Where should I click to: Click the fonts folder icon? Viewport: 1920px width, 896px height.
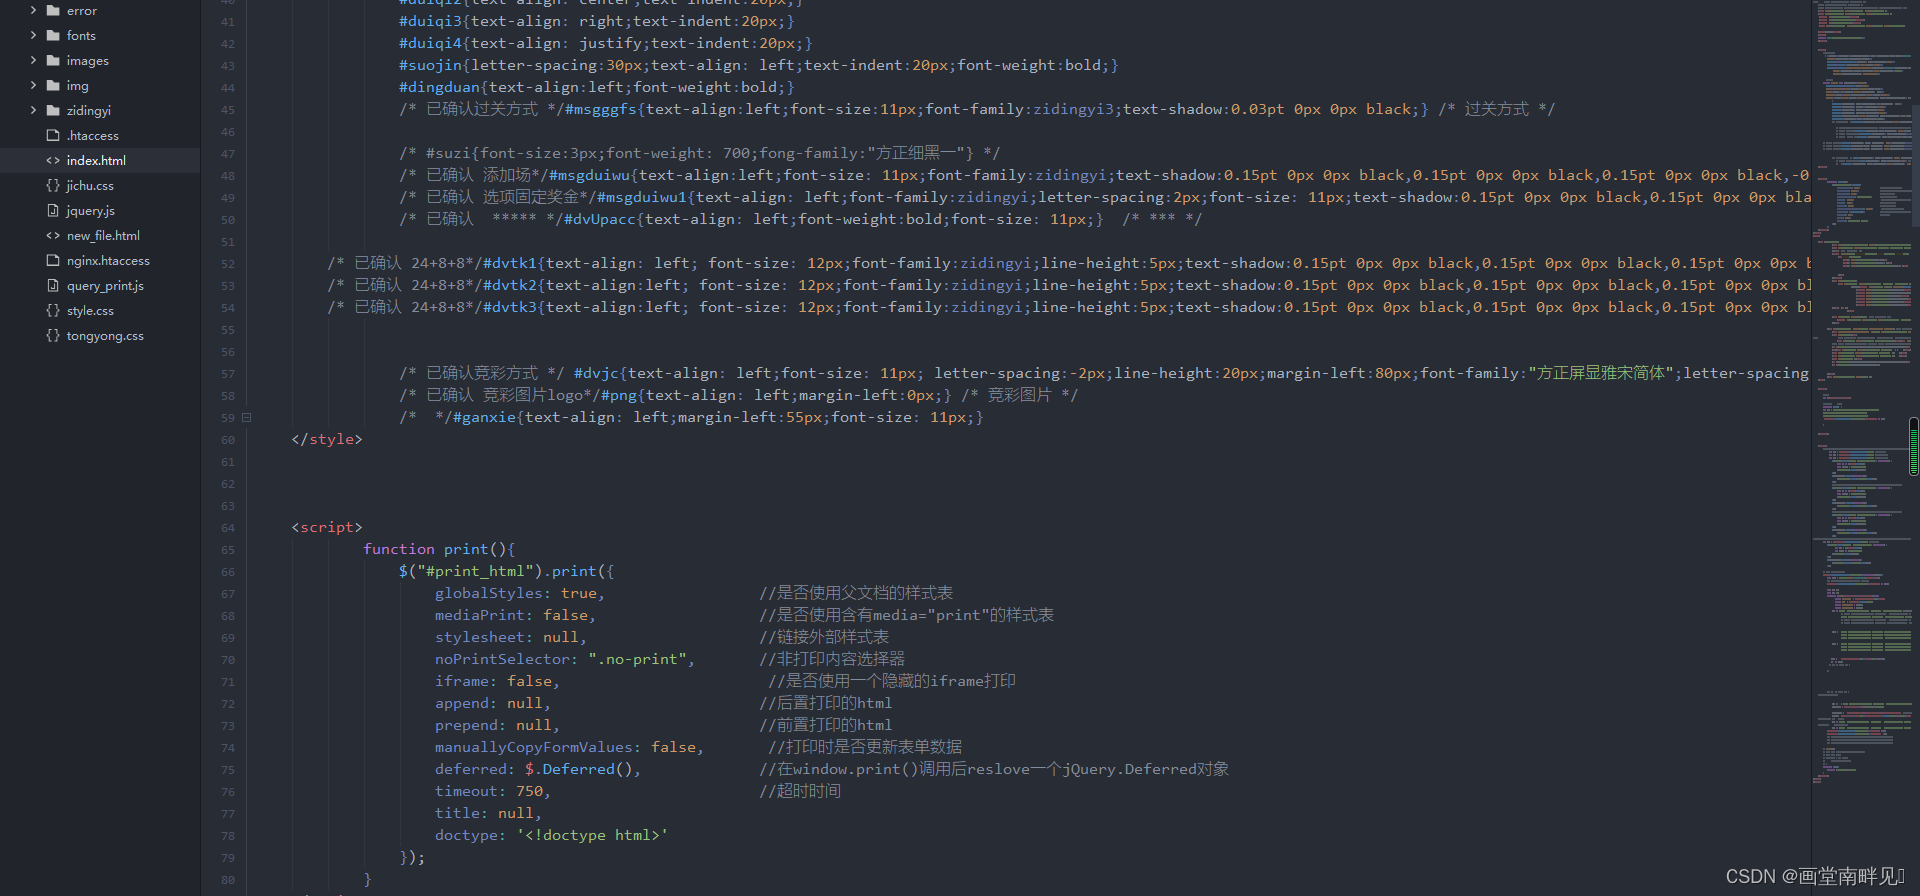(53, 35)
